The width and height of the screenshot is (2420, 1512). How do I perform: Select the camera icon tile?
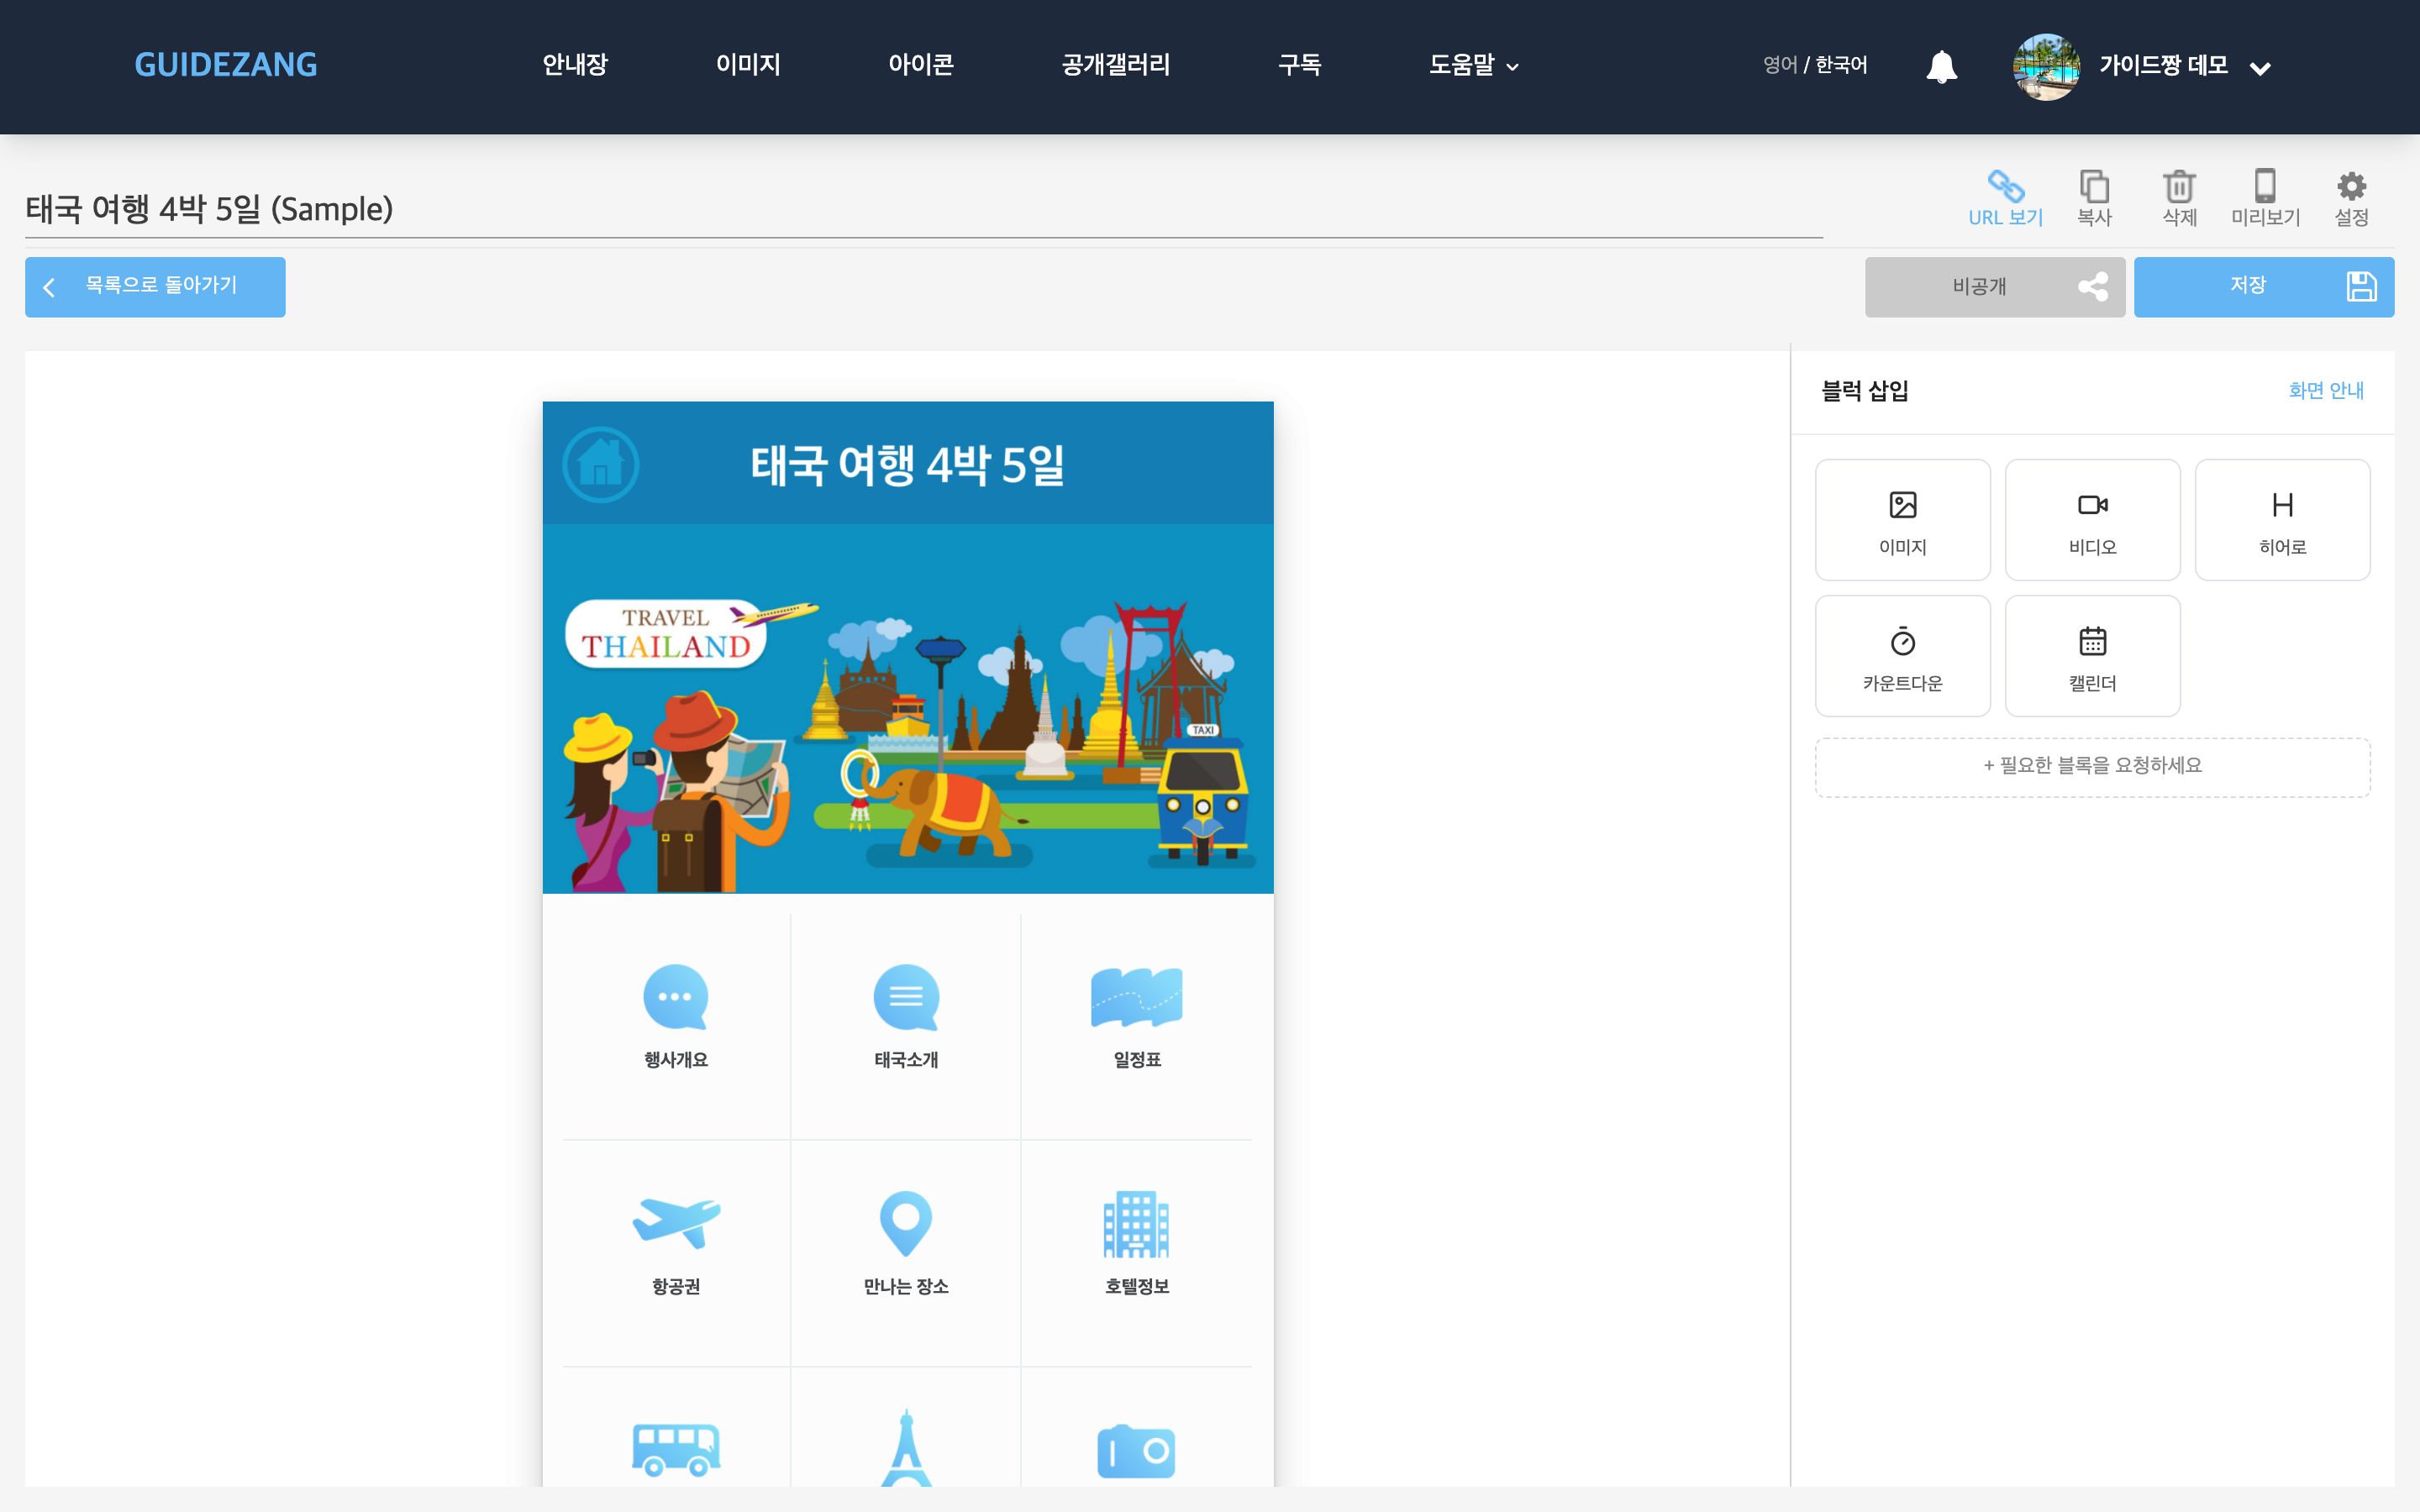pyautogui.click(x=1136, y=1450)
